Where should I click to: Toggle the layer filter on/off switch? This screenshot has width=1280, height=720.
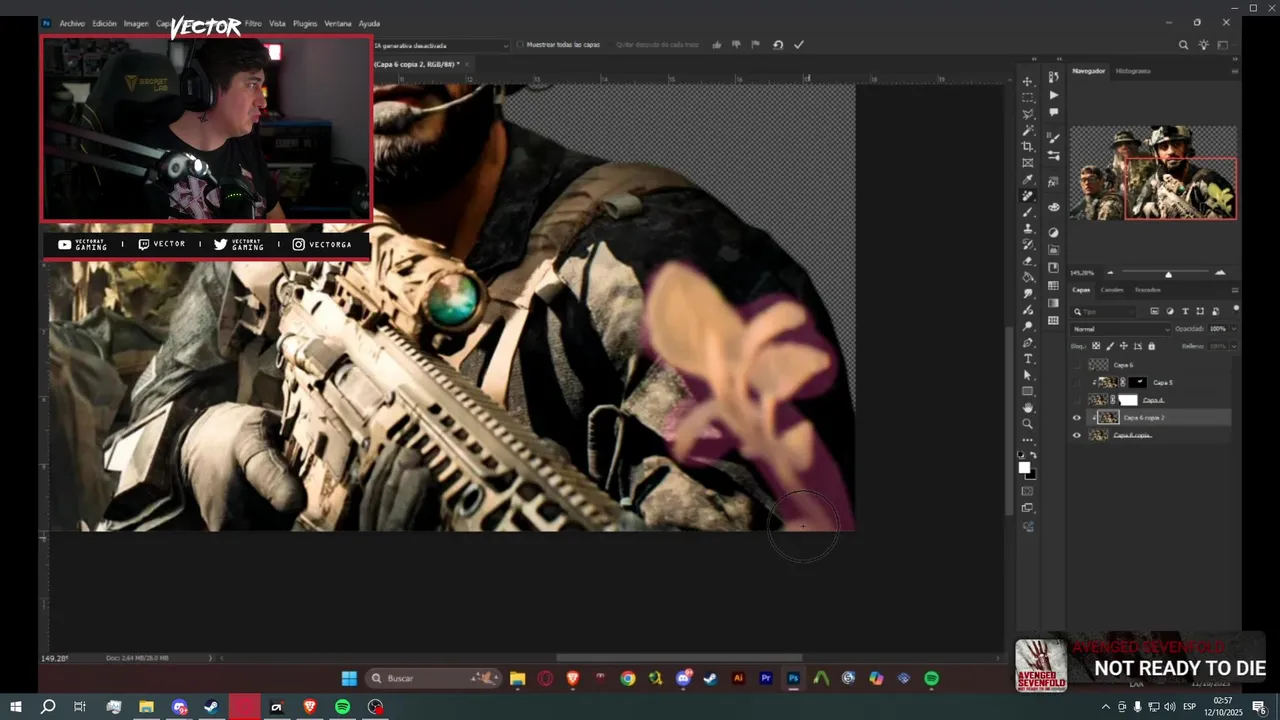click(1236, 309)
